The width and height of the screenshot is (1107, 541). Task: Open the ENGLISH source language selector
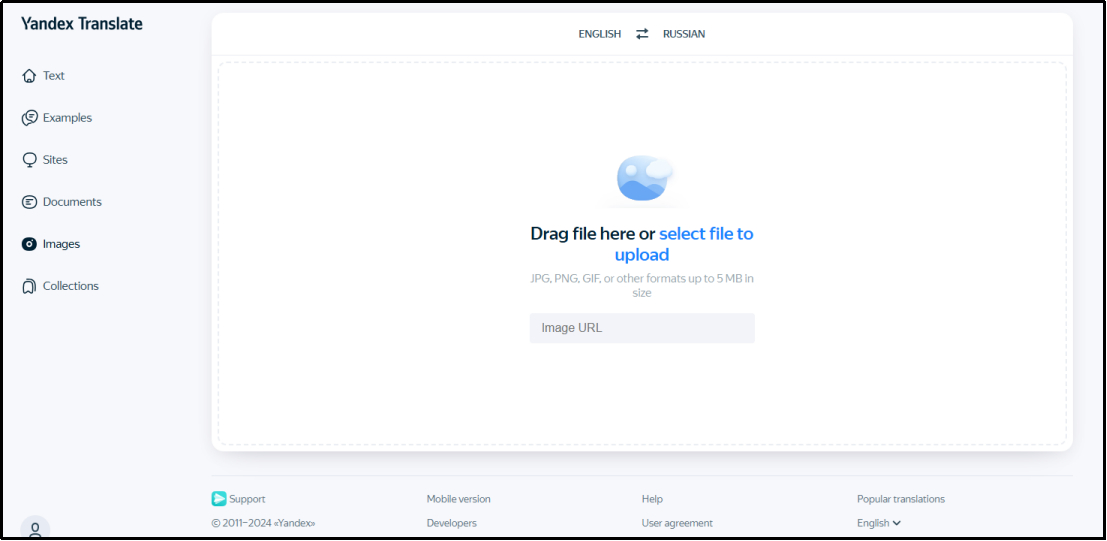click(x=599, y=34)
